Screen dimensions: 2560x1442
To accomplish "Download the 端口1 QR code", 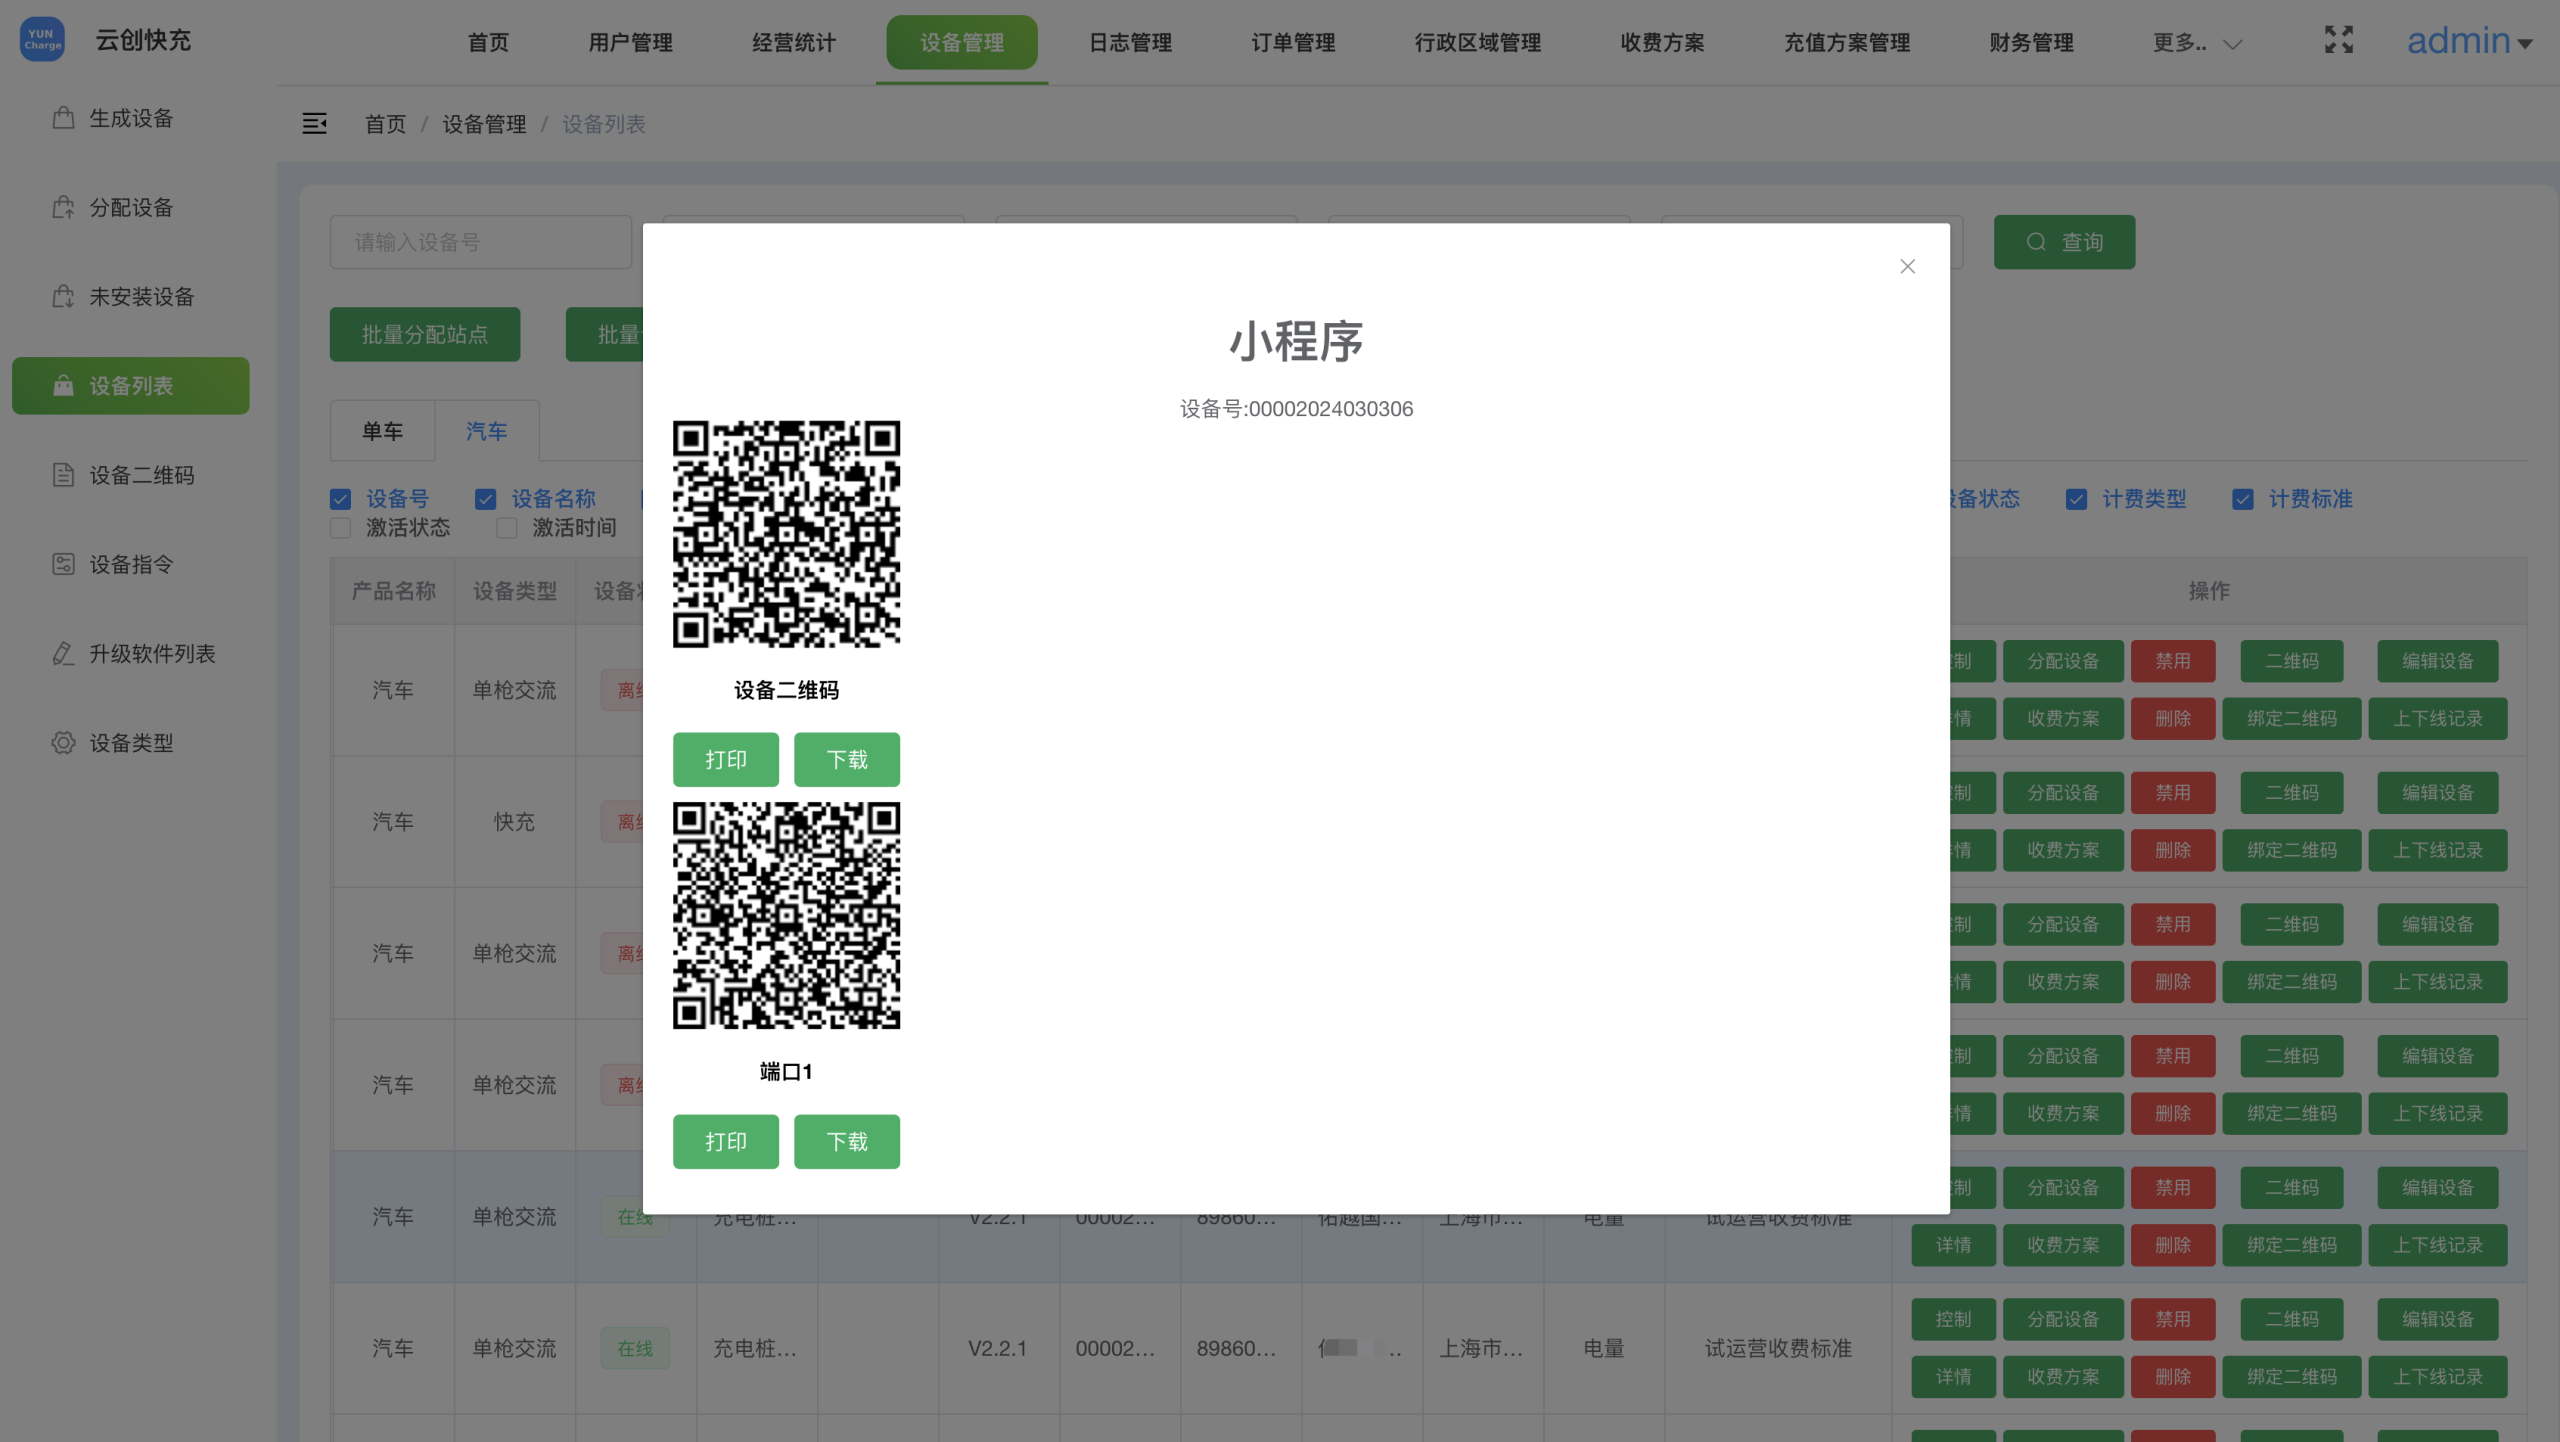I will coord(846,1142).
